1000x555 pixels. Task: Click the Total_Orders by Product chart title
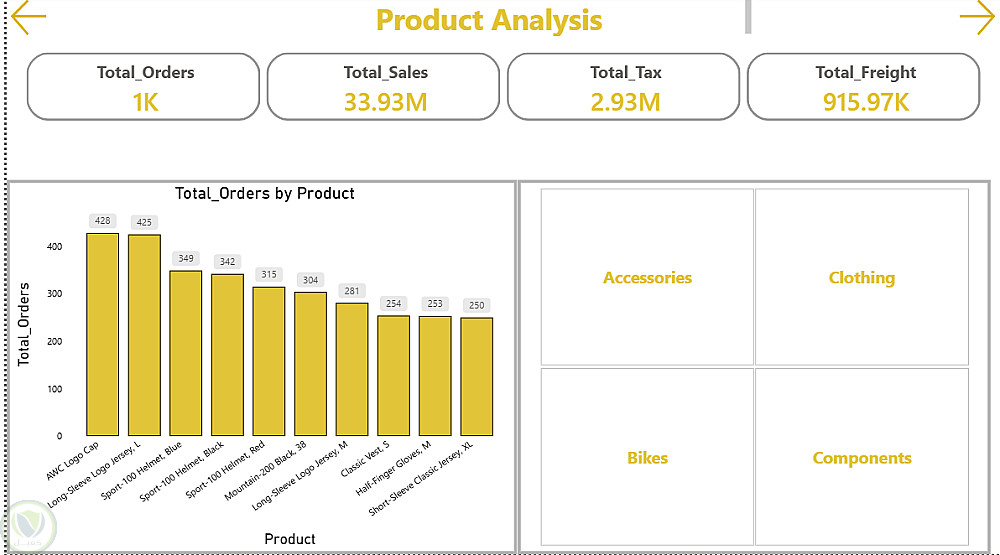tap(265, 193)
